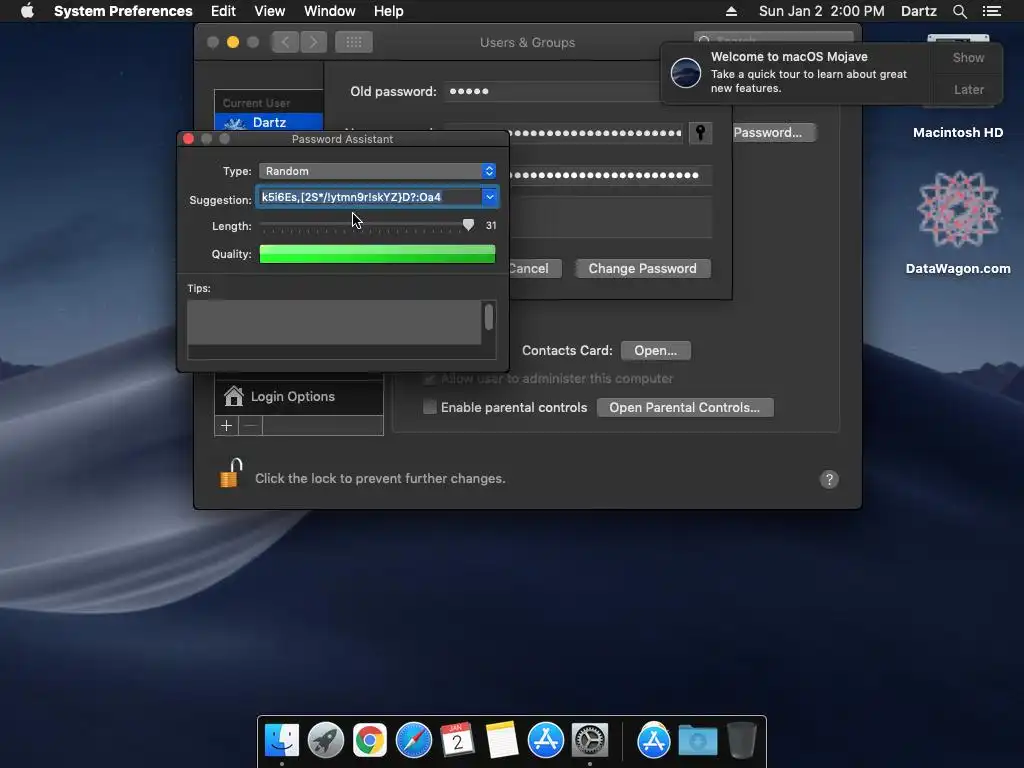
Task: Open the Contacts Card Open button
Action: point(656,351)
